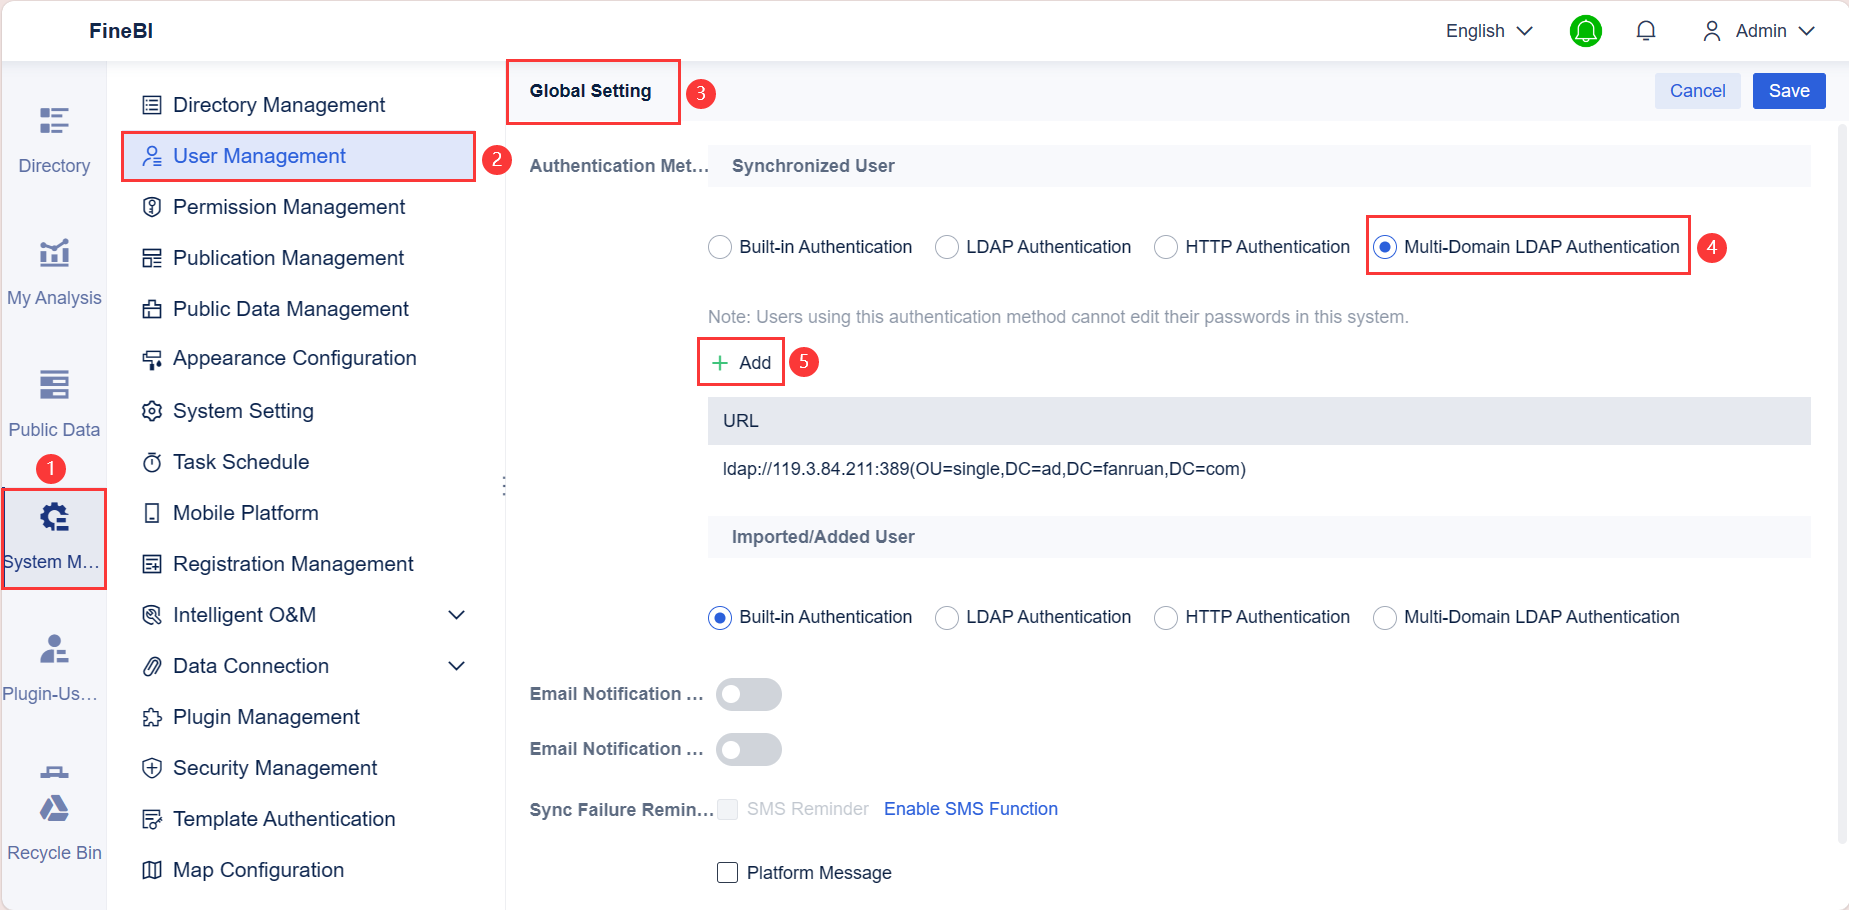Open the Recycle Bin panel
Screen dimensions: 1849x910
tap(54, 810)
